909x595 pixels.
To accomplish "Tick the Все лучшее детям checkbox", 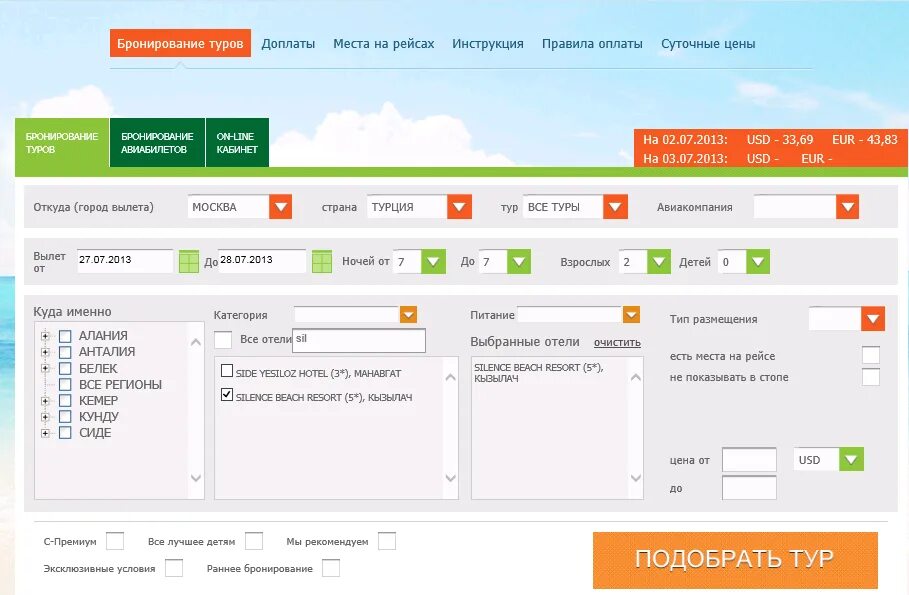I will (254, 541).
